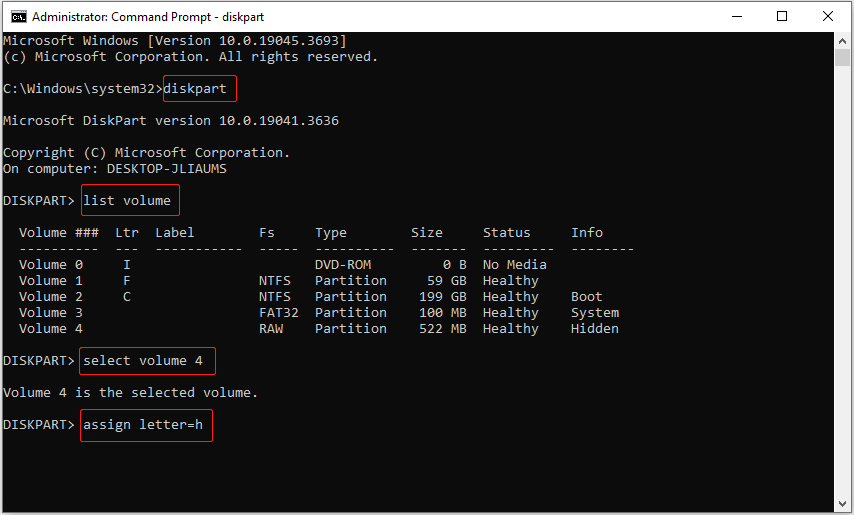The width and height of the screenshot is (854, 515).
Task: Click the 'DVD-ROM' type entry
Action: [x=343, y=265]
